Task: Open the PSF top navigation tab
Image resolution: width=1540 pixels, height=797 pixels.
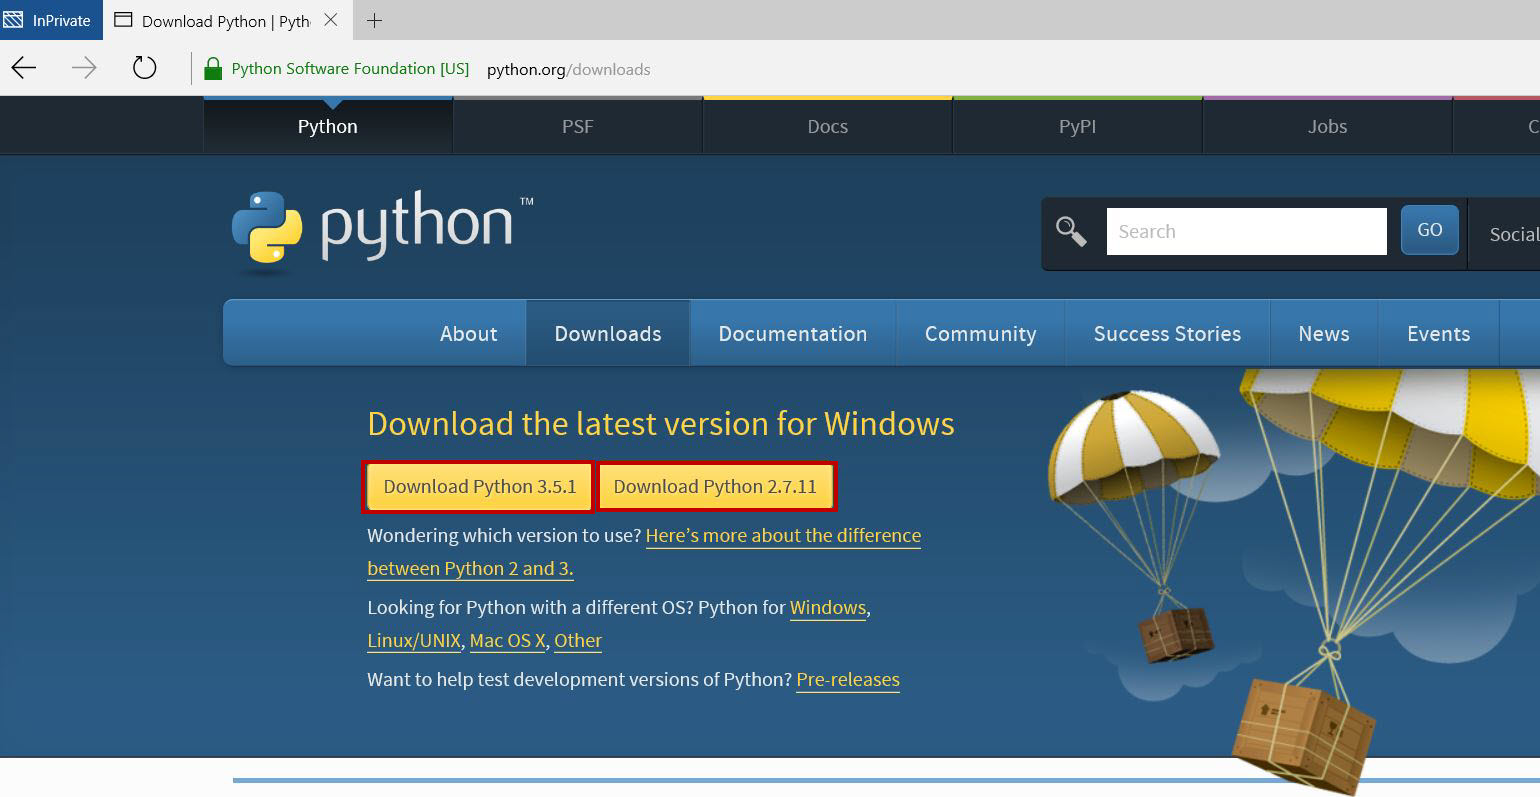Action: (x=578, y=126)
